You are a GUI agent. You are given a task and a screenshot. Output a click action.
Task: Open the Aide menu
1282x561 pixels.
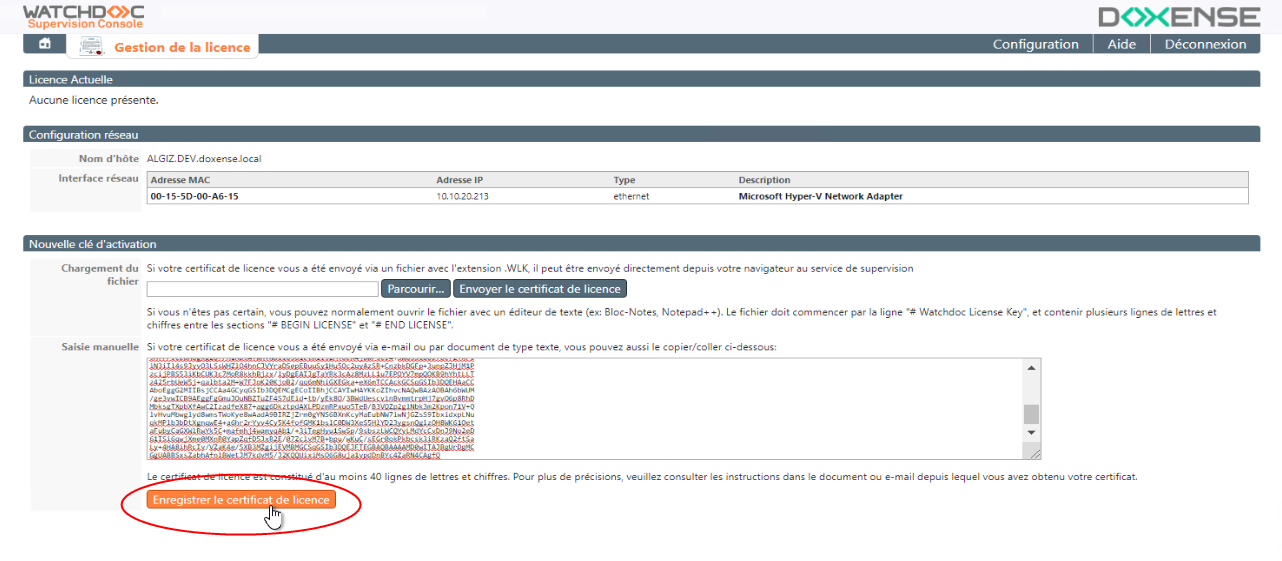click(x=1121, y=44)
